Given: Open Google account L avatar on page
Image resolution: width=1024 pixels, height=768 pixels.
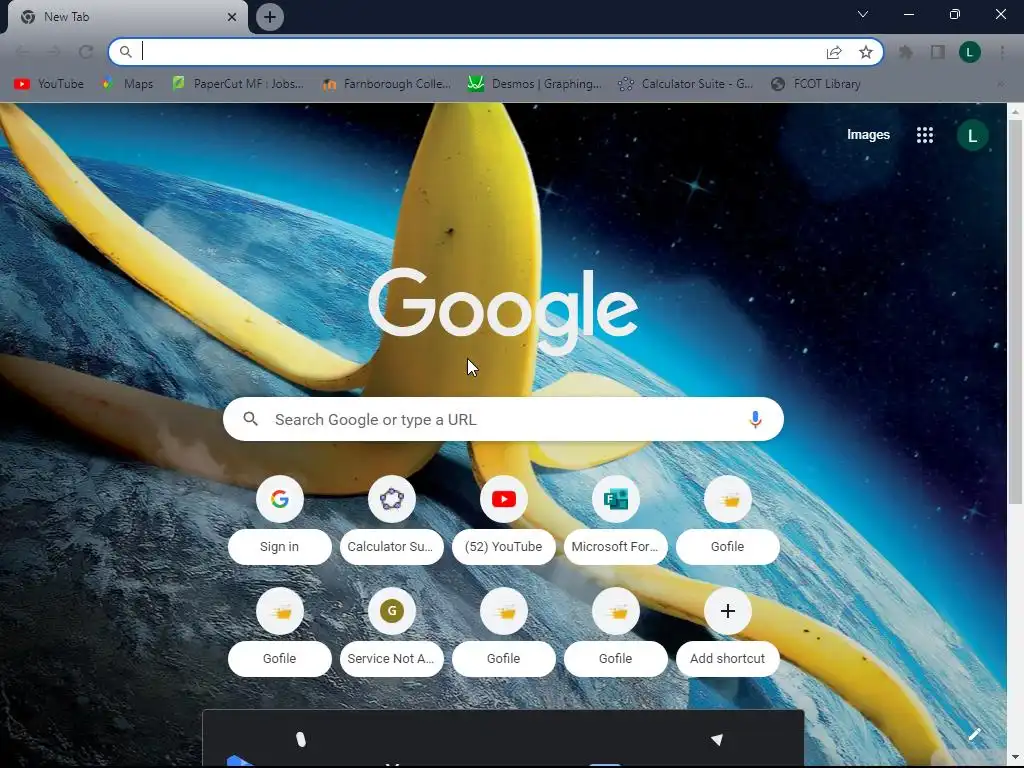Looking at the screenshot, I should point(972,136).
